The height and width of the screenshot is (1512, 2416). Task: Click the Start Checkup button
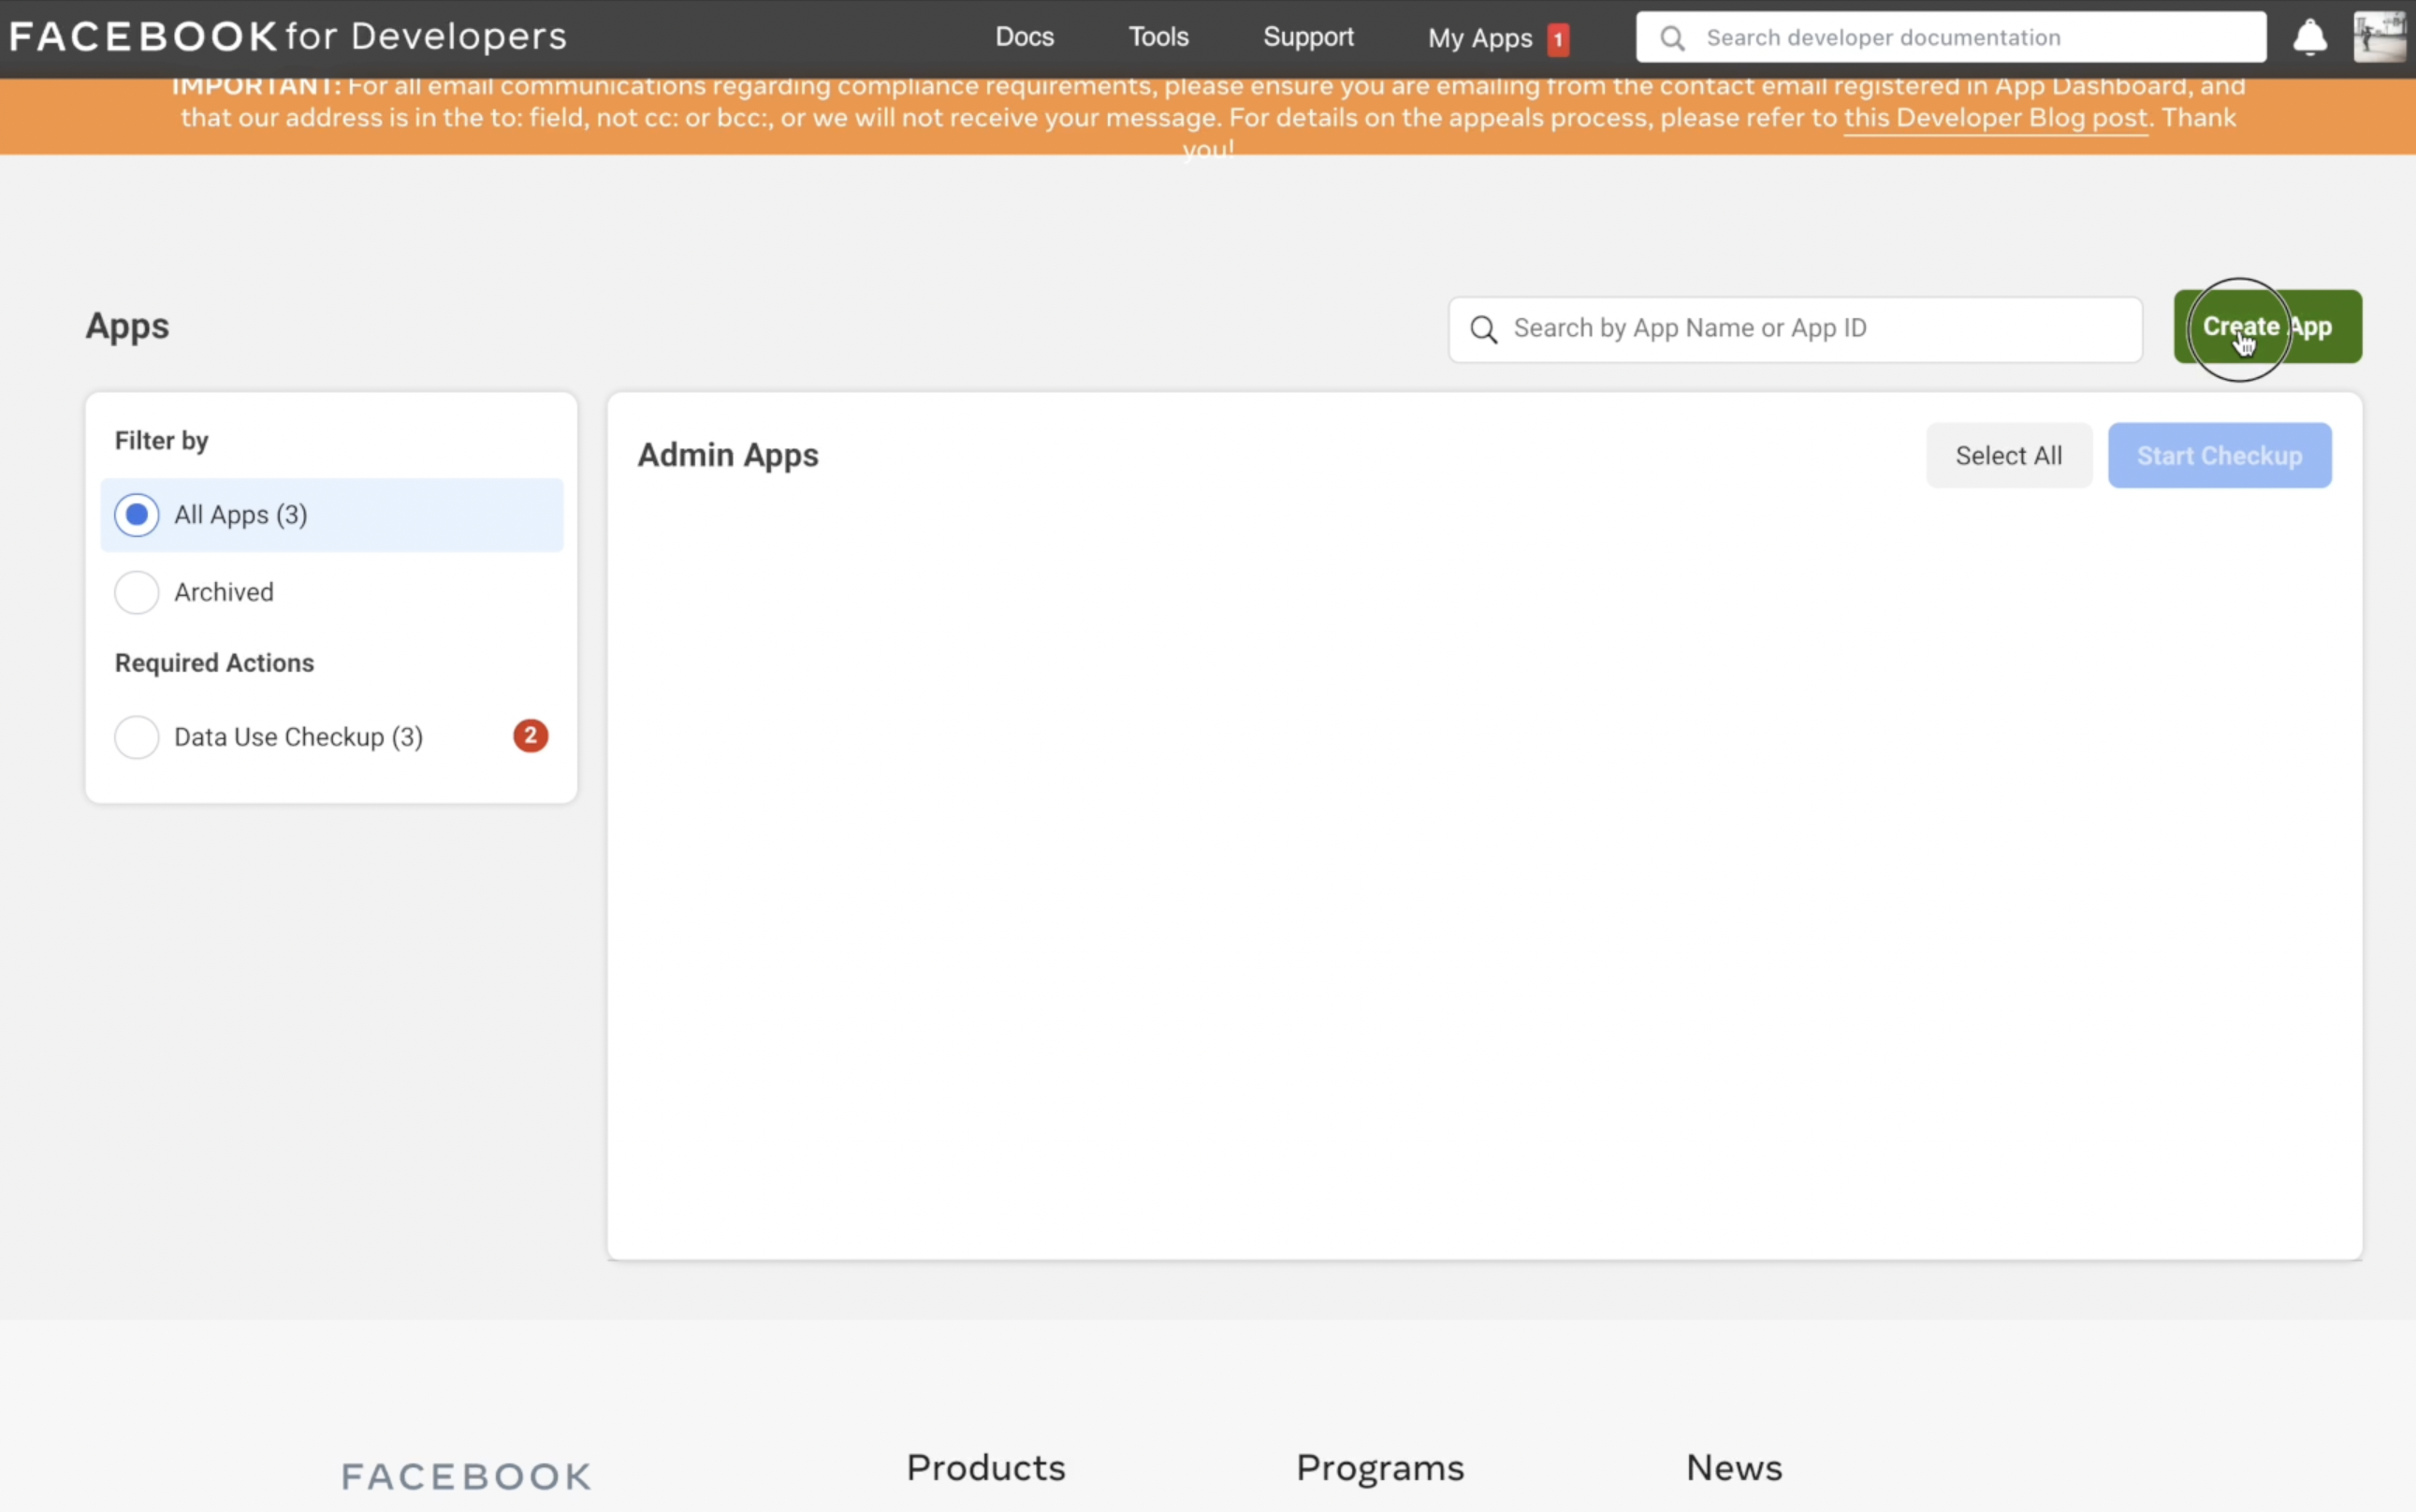2220,455
